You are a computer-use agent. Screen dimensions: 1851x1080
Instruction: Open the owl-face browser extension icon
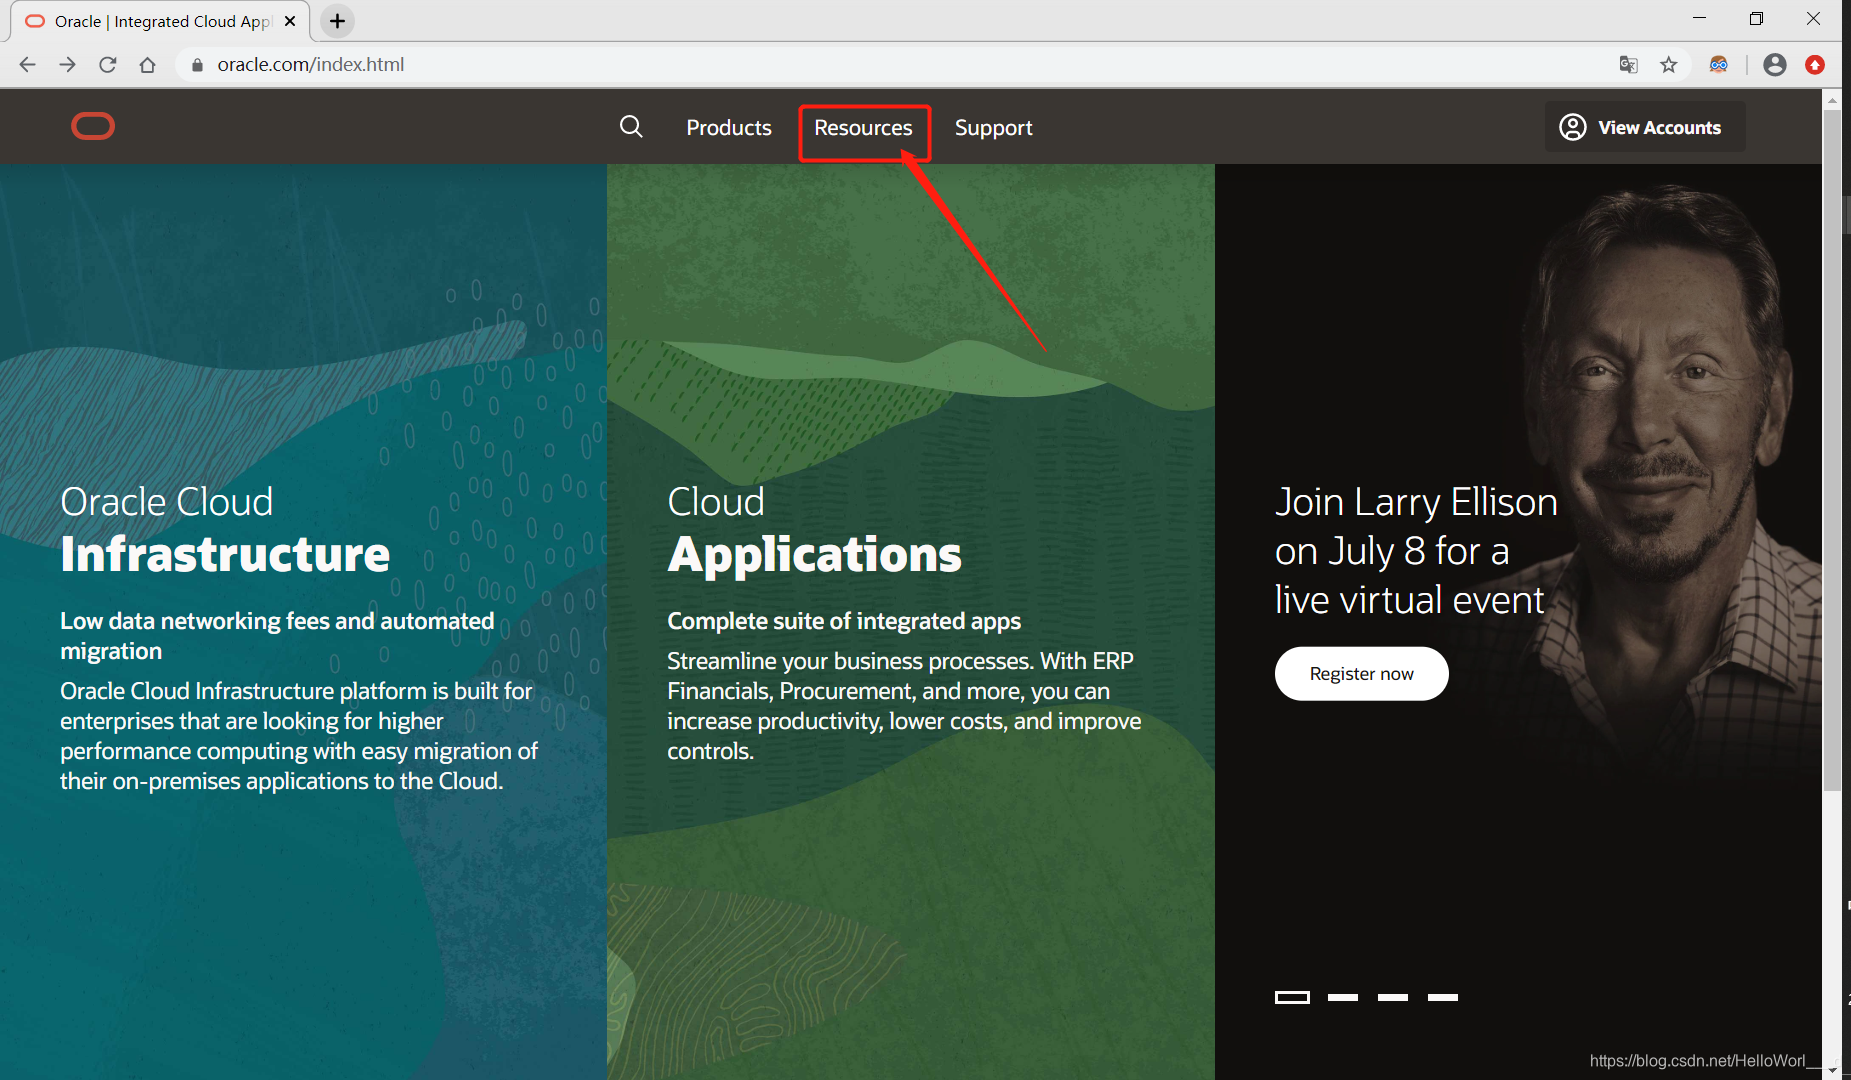(x=1719, y=65)
